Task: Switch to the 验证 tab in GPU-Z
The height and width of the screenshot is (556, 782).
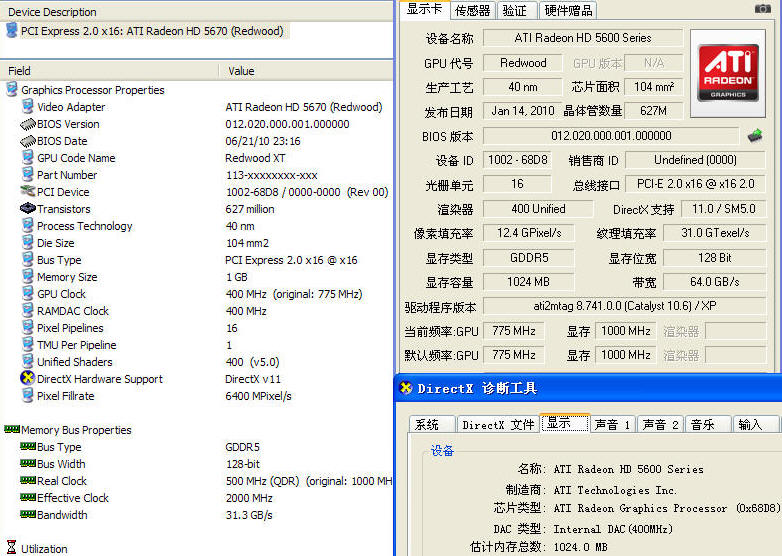Action: pos(516,10)
